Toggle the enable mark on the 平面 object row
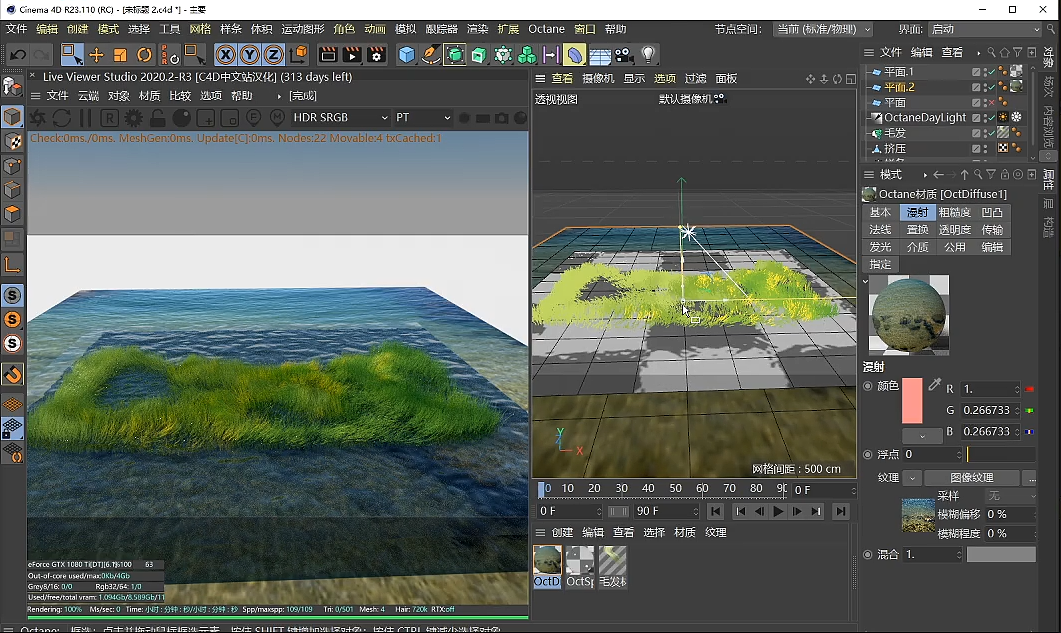 tap(991, 103)
